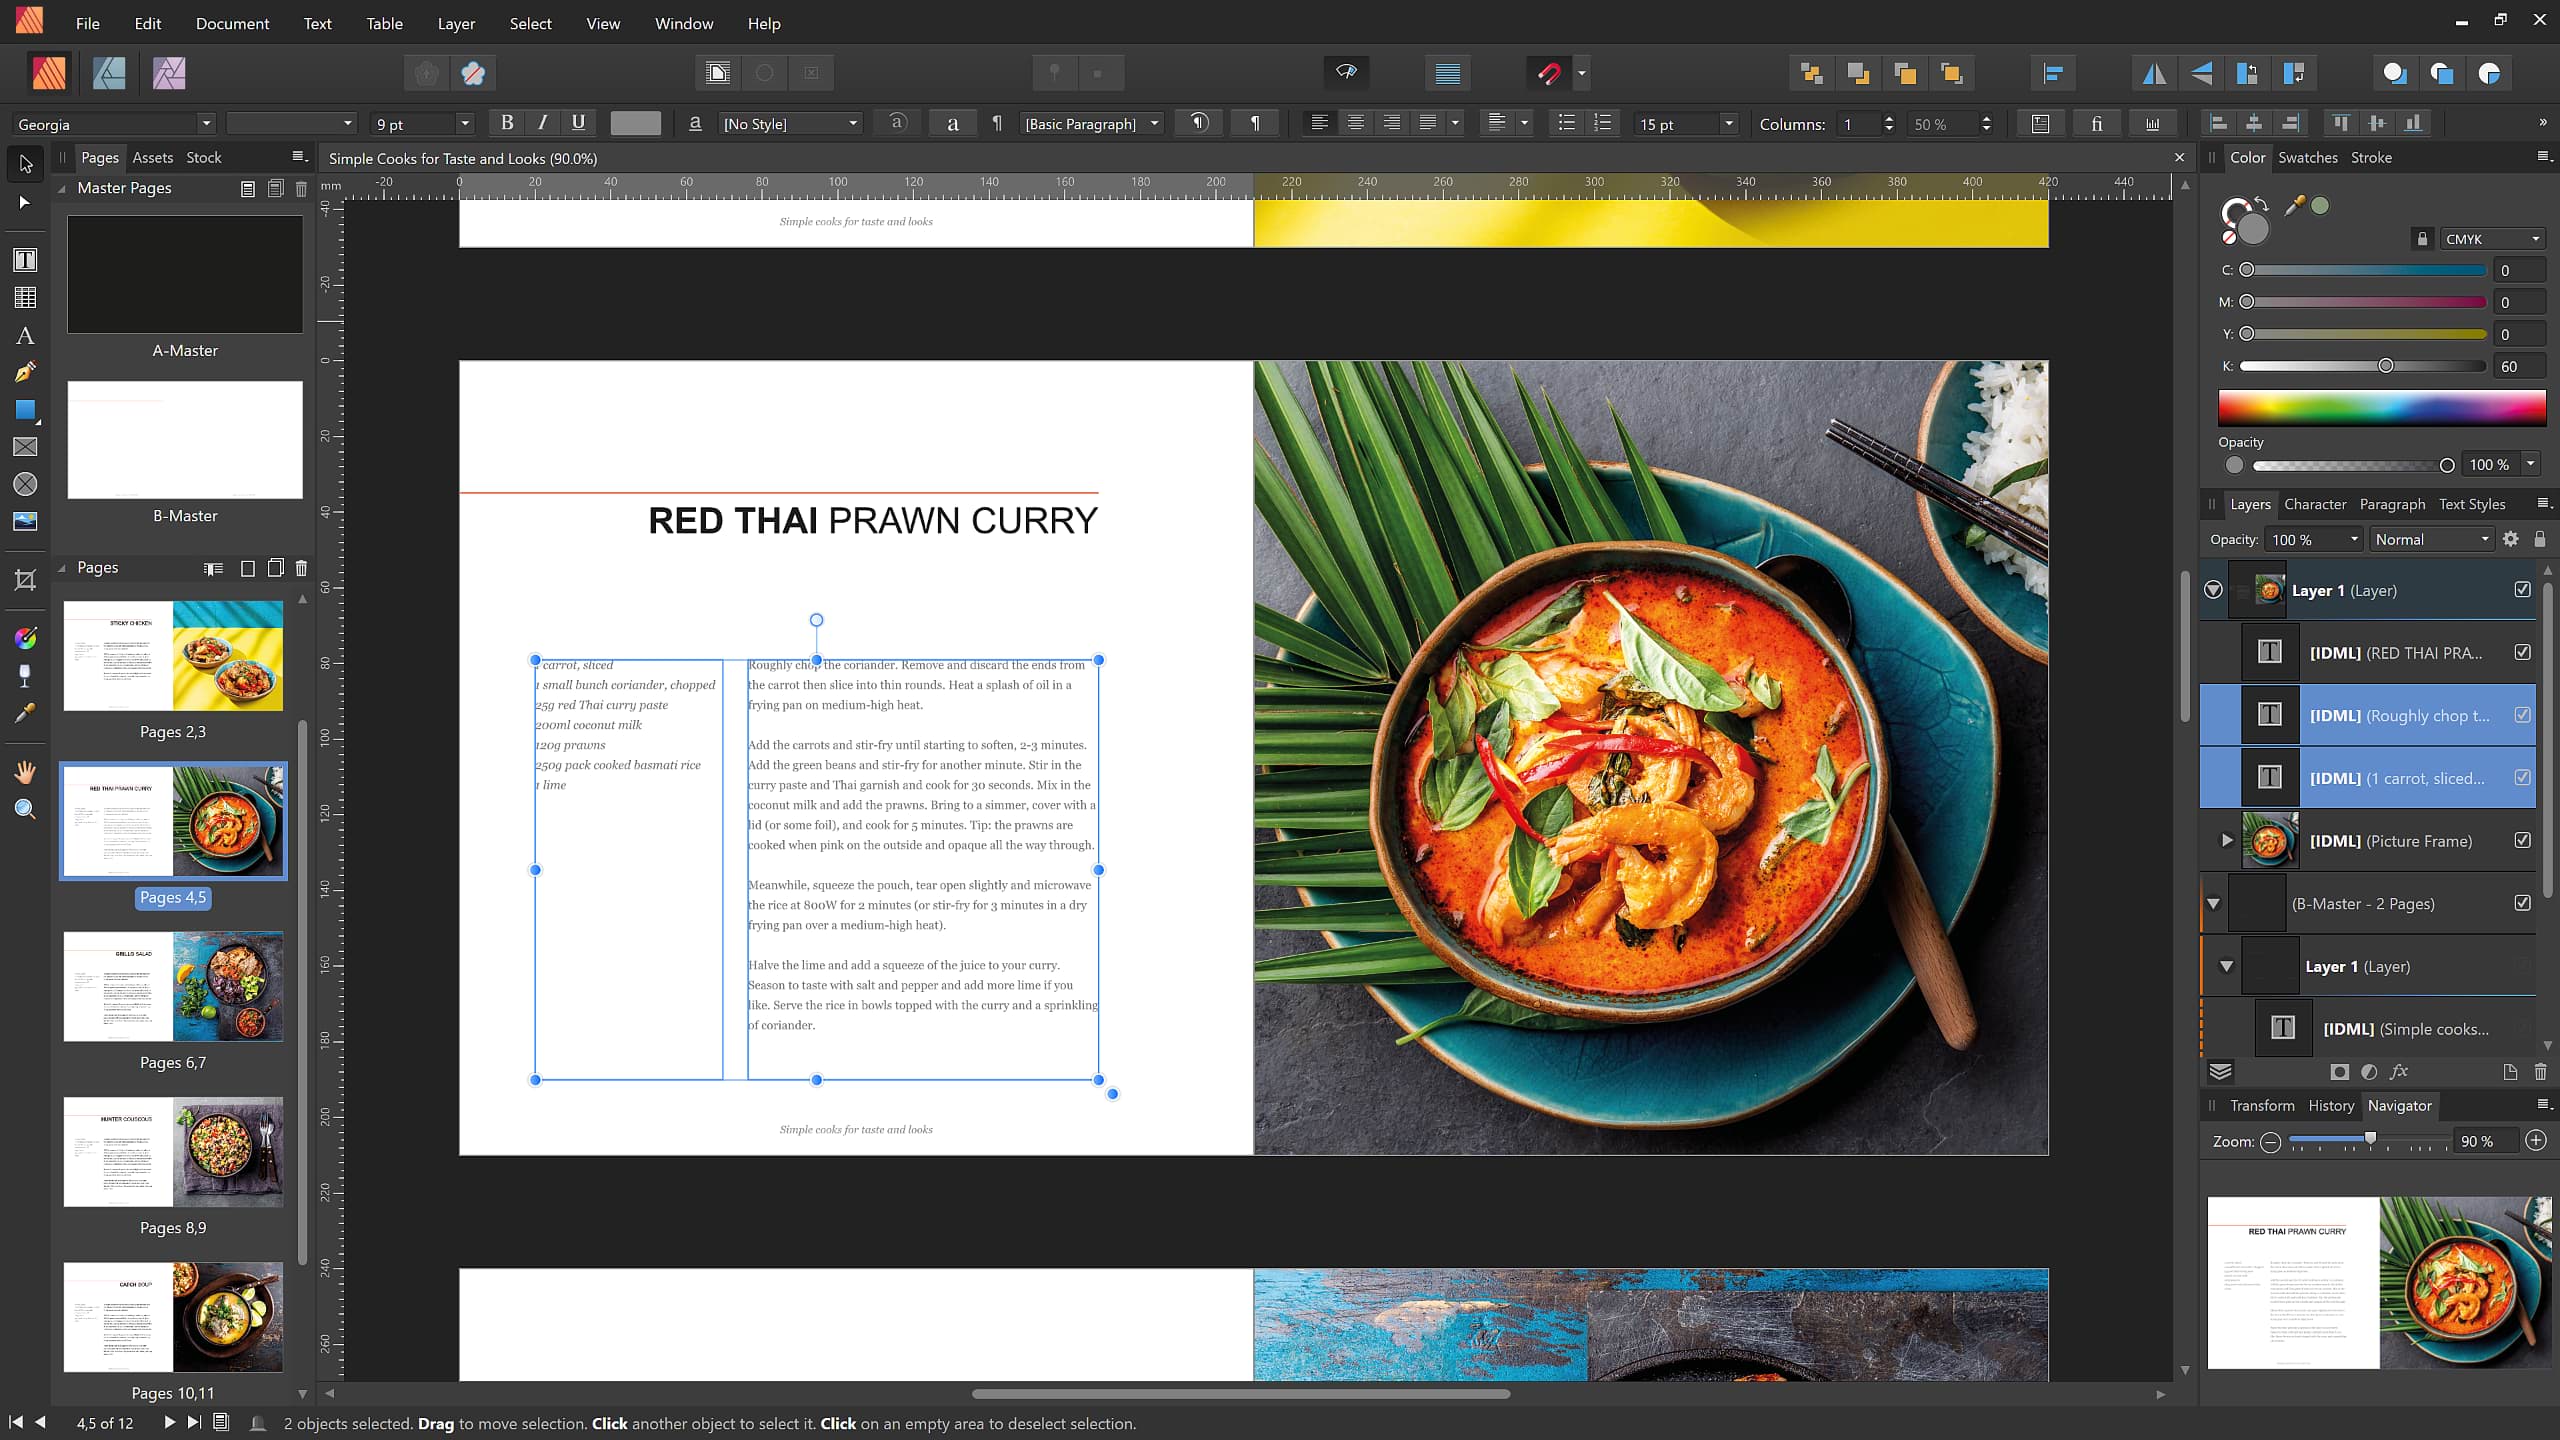Expand the Picture Frame layer
This screenshot has height=1440, width=2560.
tap(2226, 840)
